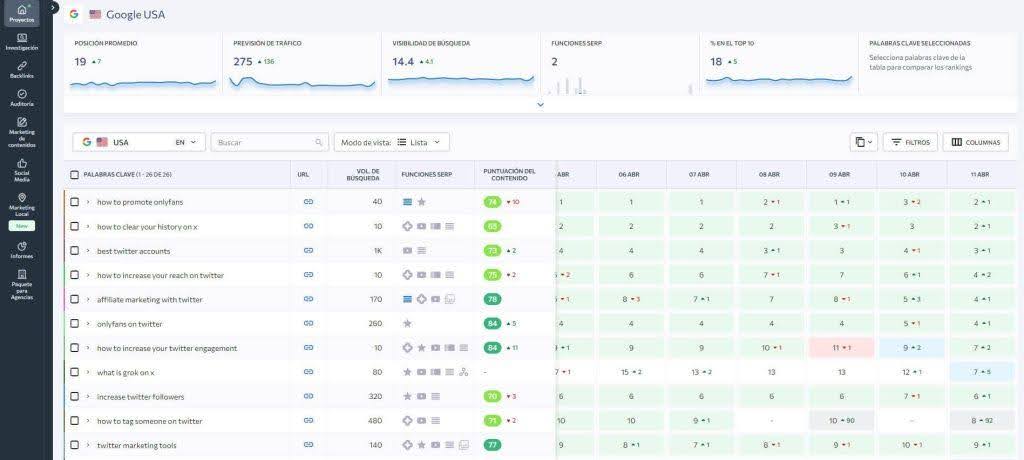Click star SERP feature icon for onlyfans on twitter
Image resolution: width=1024 pixels, height=460 pixels.
pyautogui.click(x=408, y=323)
